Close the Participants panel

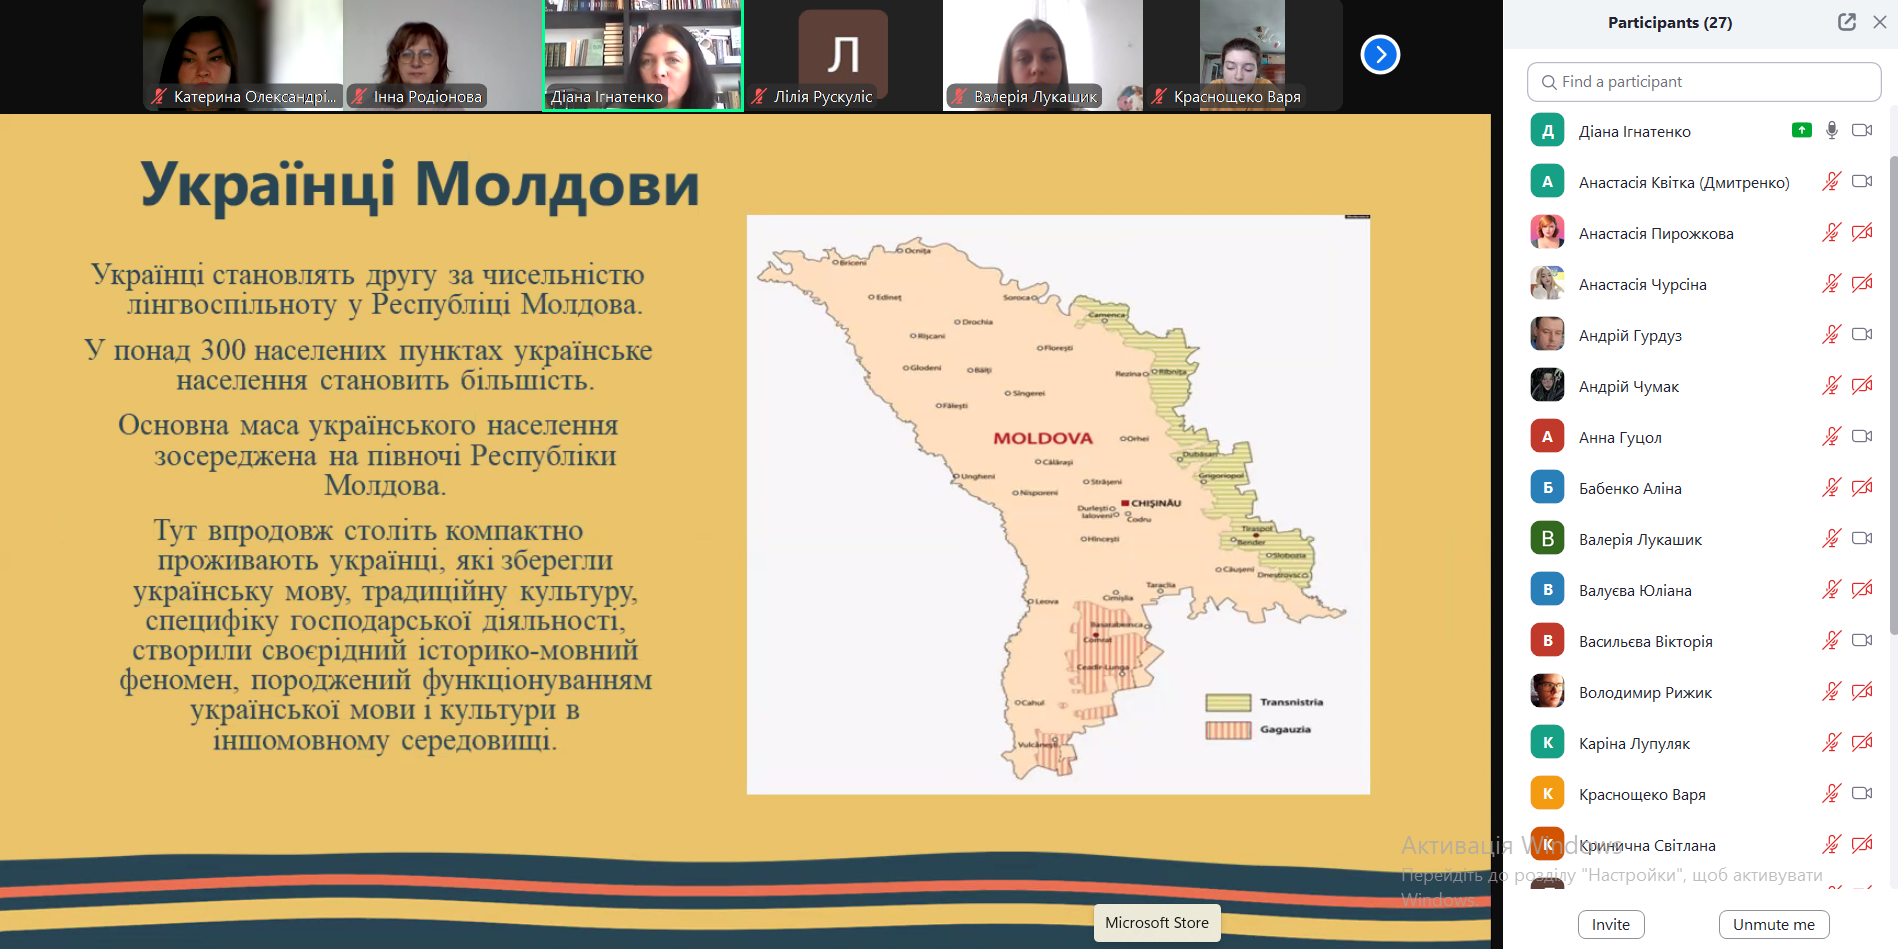[x=1880, y=22]
